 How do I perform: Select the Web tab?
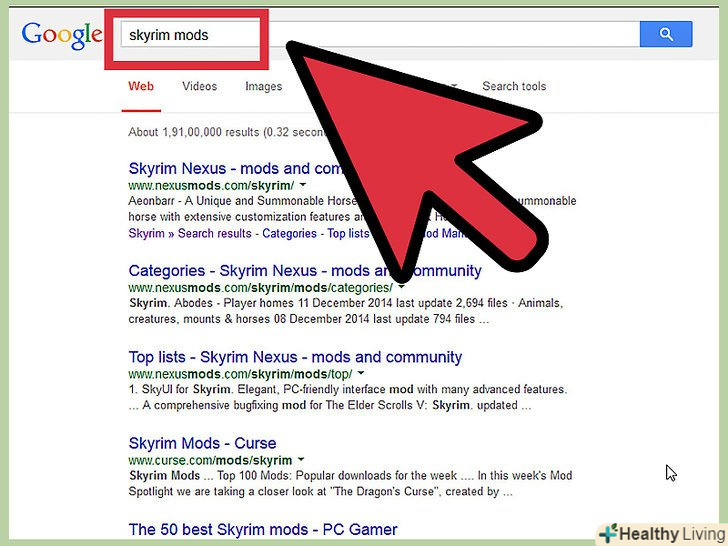(x=141, y=87)
